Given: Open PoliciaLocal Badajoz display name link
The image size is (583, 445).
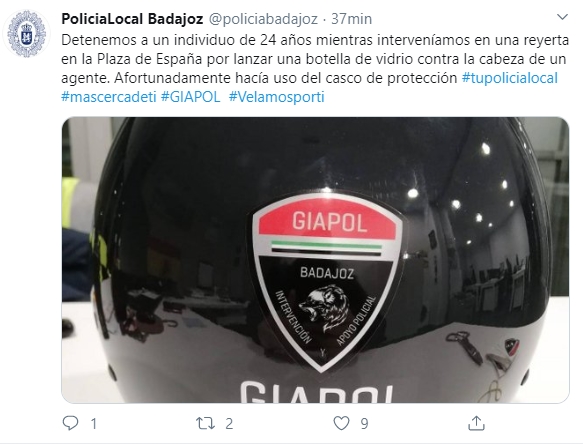Looking at the screenshot, I should pyautogui.click(x=132, y=19).
